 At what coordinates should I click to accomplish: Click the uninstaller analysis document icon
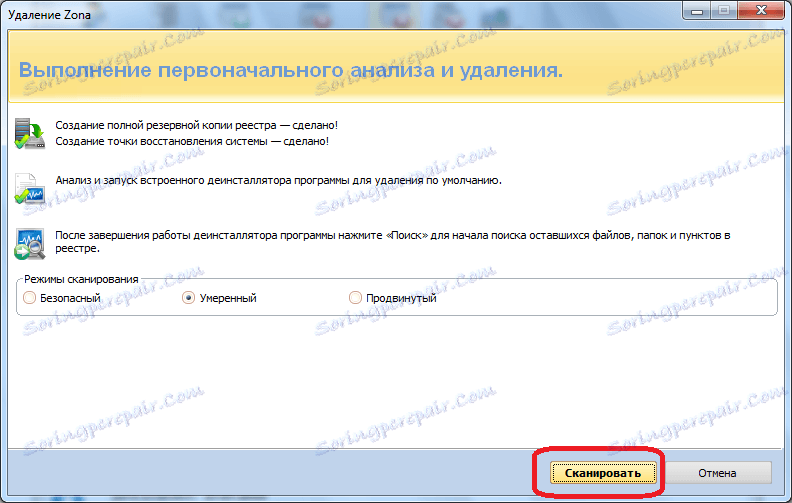pyautogui.click(x=29, y=189)
